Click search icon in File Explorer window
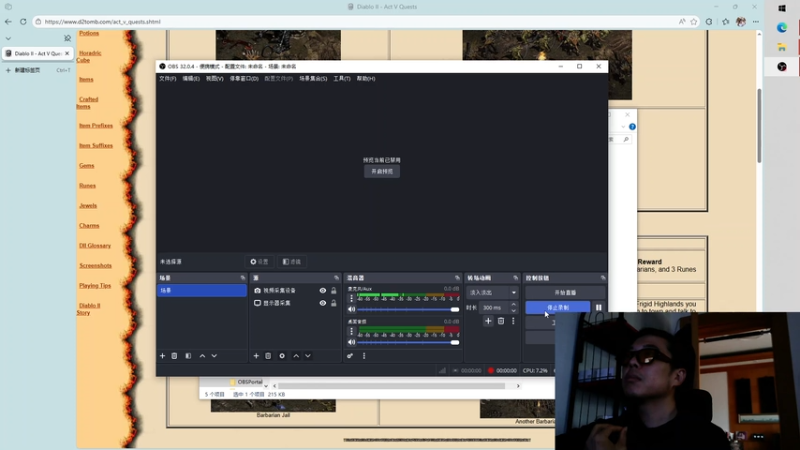Viewport: 800px width, 450px height. (x=626, y=139)
